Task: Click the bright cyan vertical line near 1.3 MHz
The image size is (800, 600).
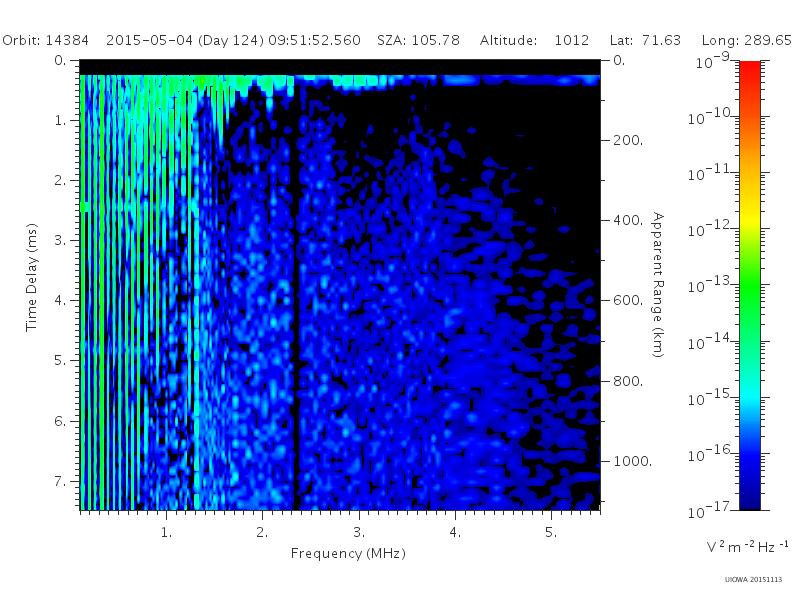Action: [x=196, y=316]
